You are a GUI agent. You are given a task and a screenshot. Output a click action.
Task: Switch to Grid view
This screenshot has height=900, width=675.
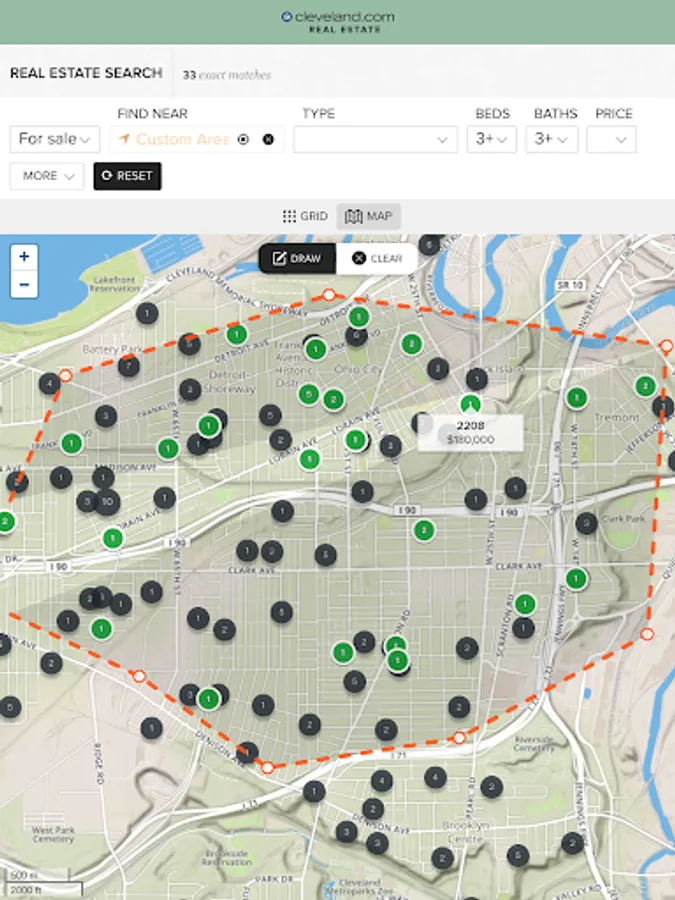point(305,216)
